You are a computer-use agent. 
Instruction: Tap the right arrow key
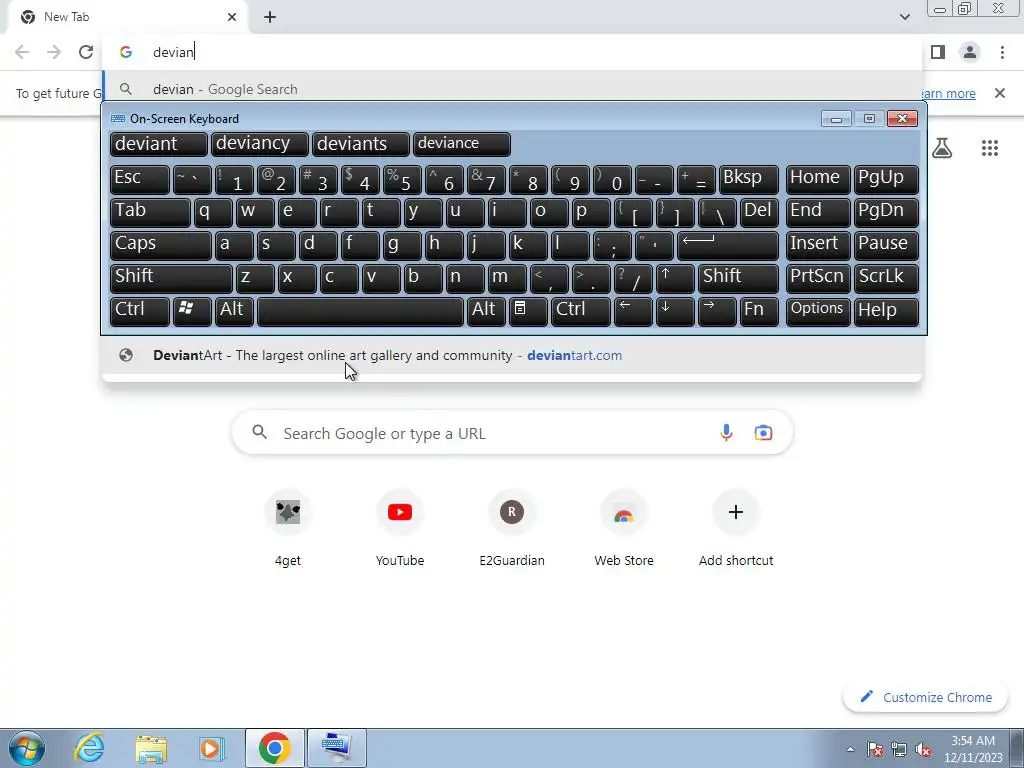coord(717,312)
